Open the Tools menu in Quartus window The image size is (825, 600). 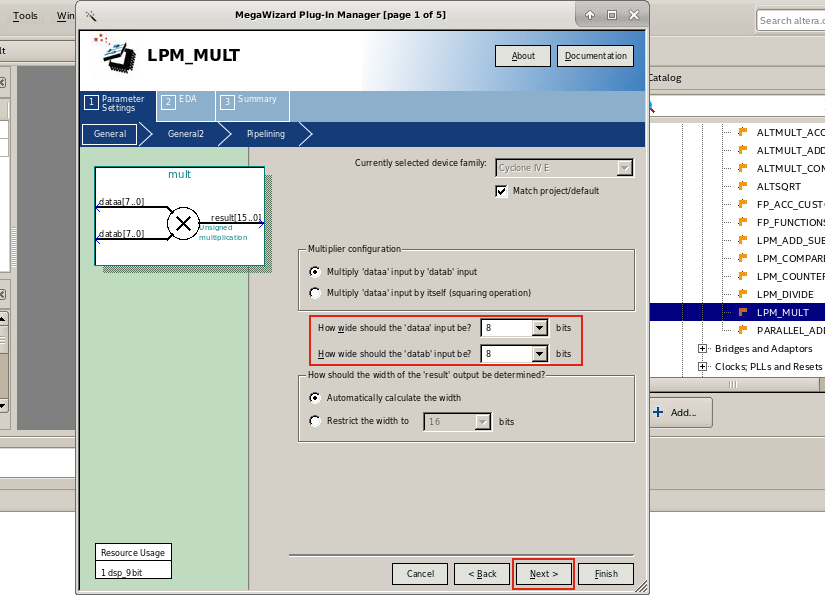25,16
